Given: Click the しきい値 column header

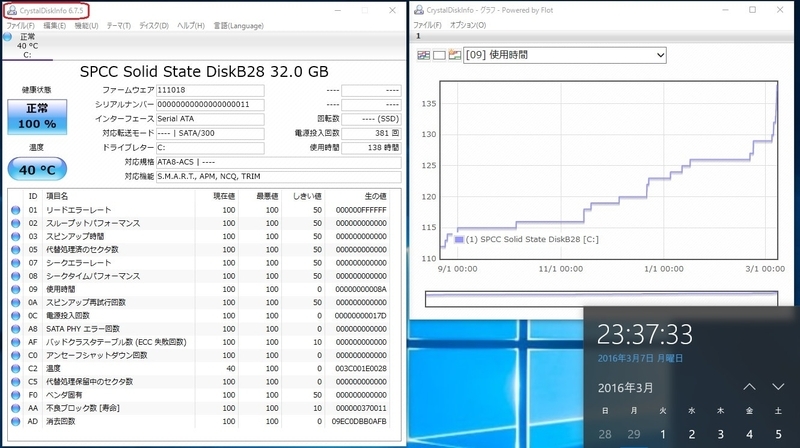Looking at the screenshot, I should [x=307, y=196].
